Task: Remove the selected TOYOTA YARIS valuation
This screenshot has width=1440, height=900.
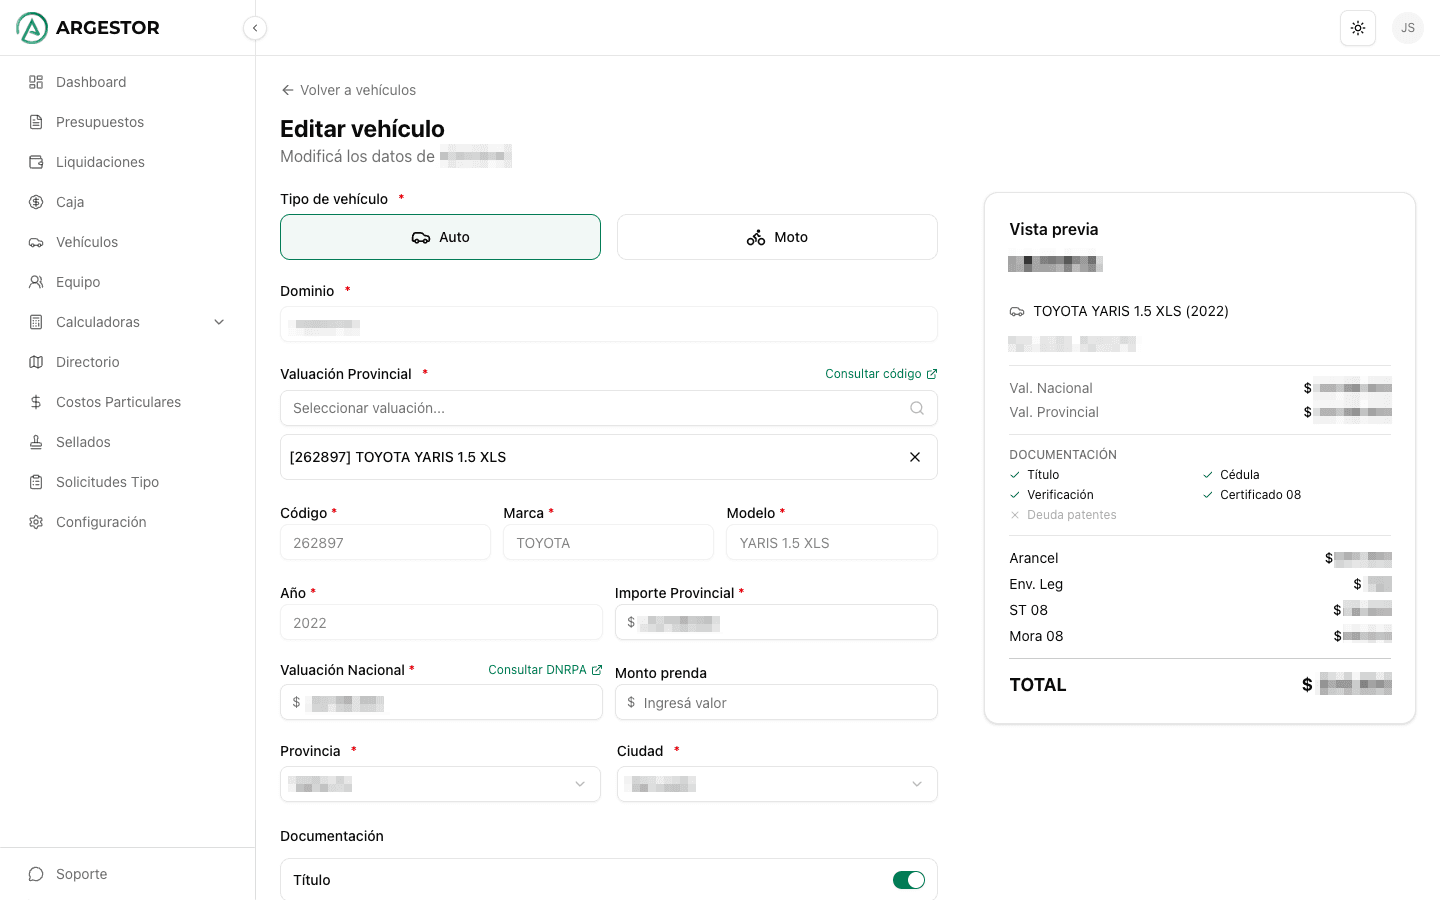Action: click(x=914, y=457)
